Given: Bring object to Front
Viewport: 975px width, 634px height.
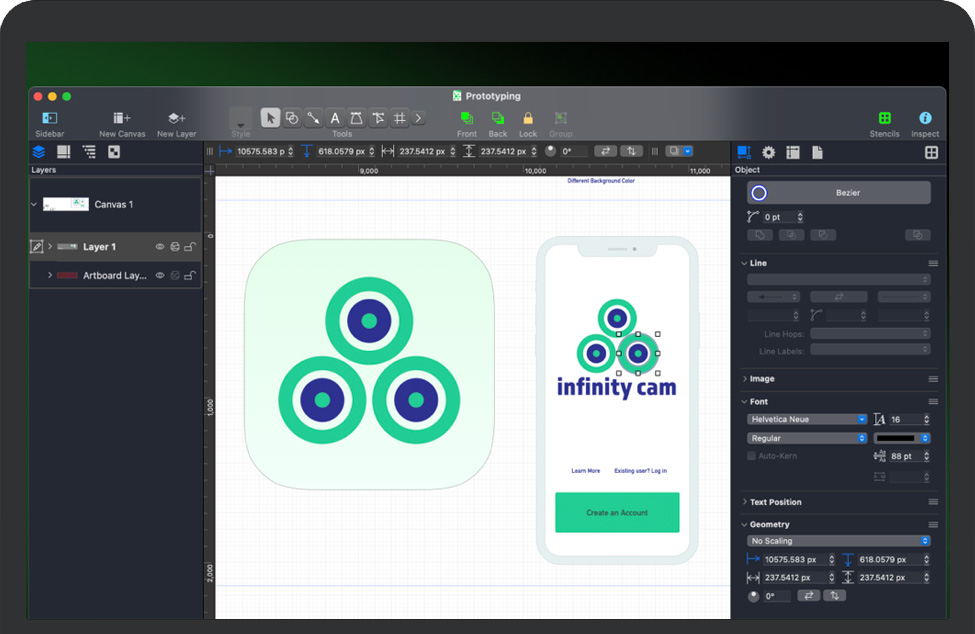Looking at the screenshot, I should 467,118.
